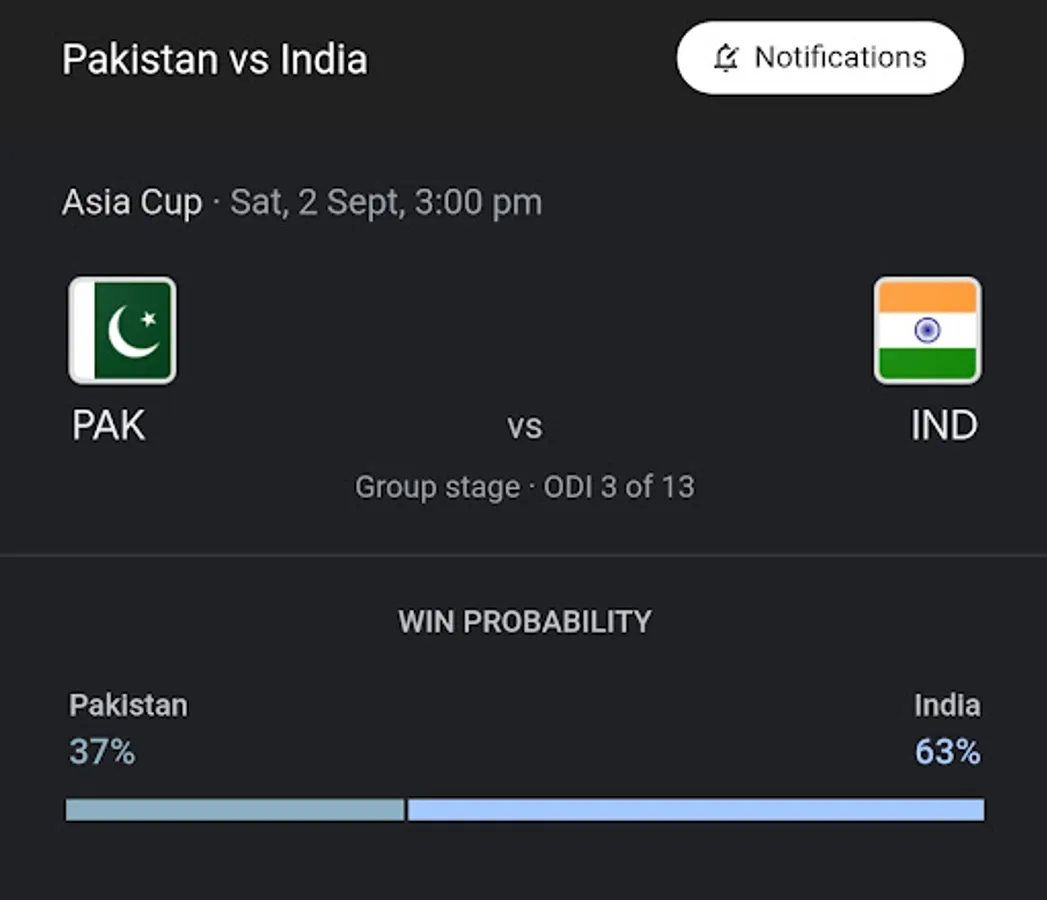Click the India segment of the probability bar

click(695, 809)
